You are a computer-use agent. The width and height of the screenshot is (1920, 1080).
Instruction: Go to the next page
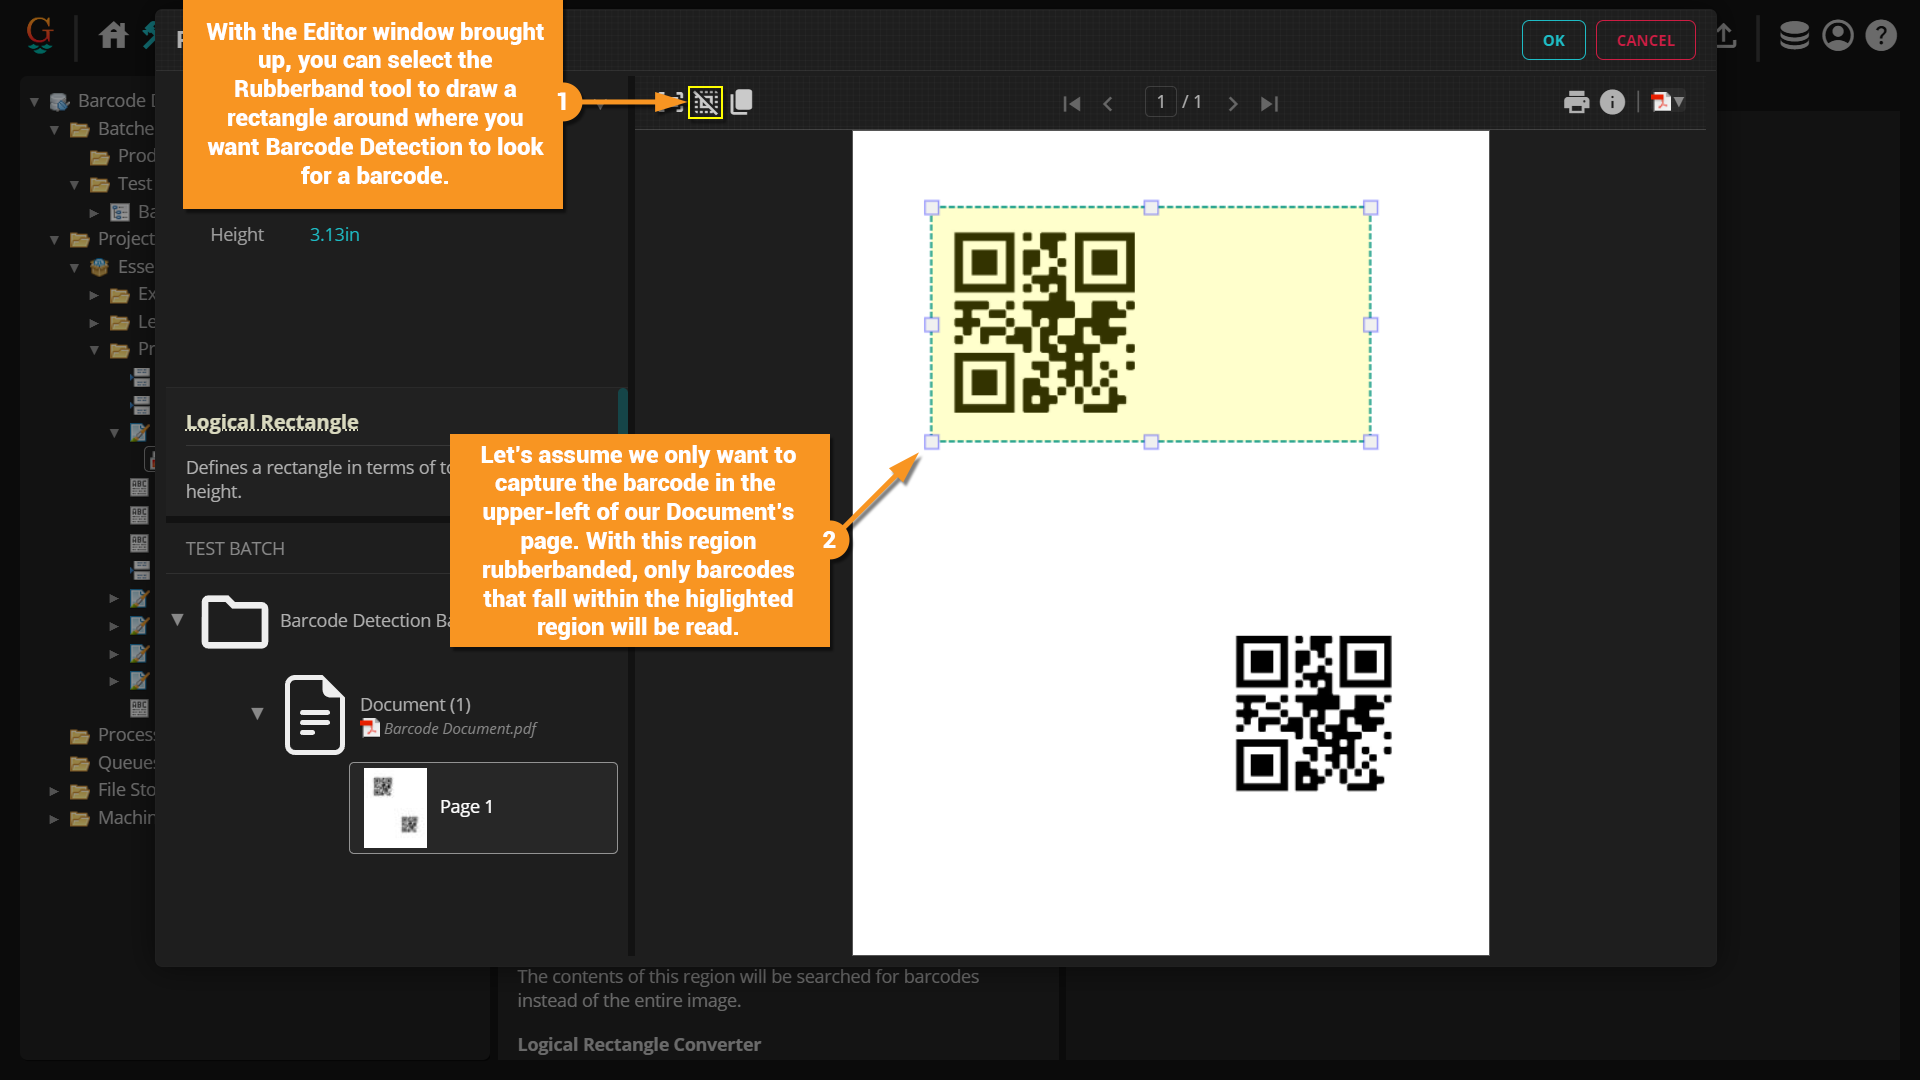pyautogui.click(x=1232, y=103)
